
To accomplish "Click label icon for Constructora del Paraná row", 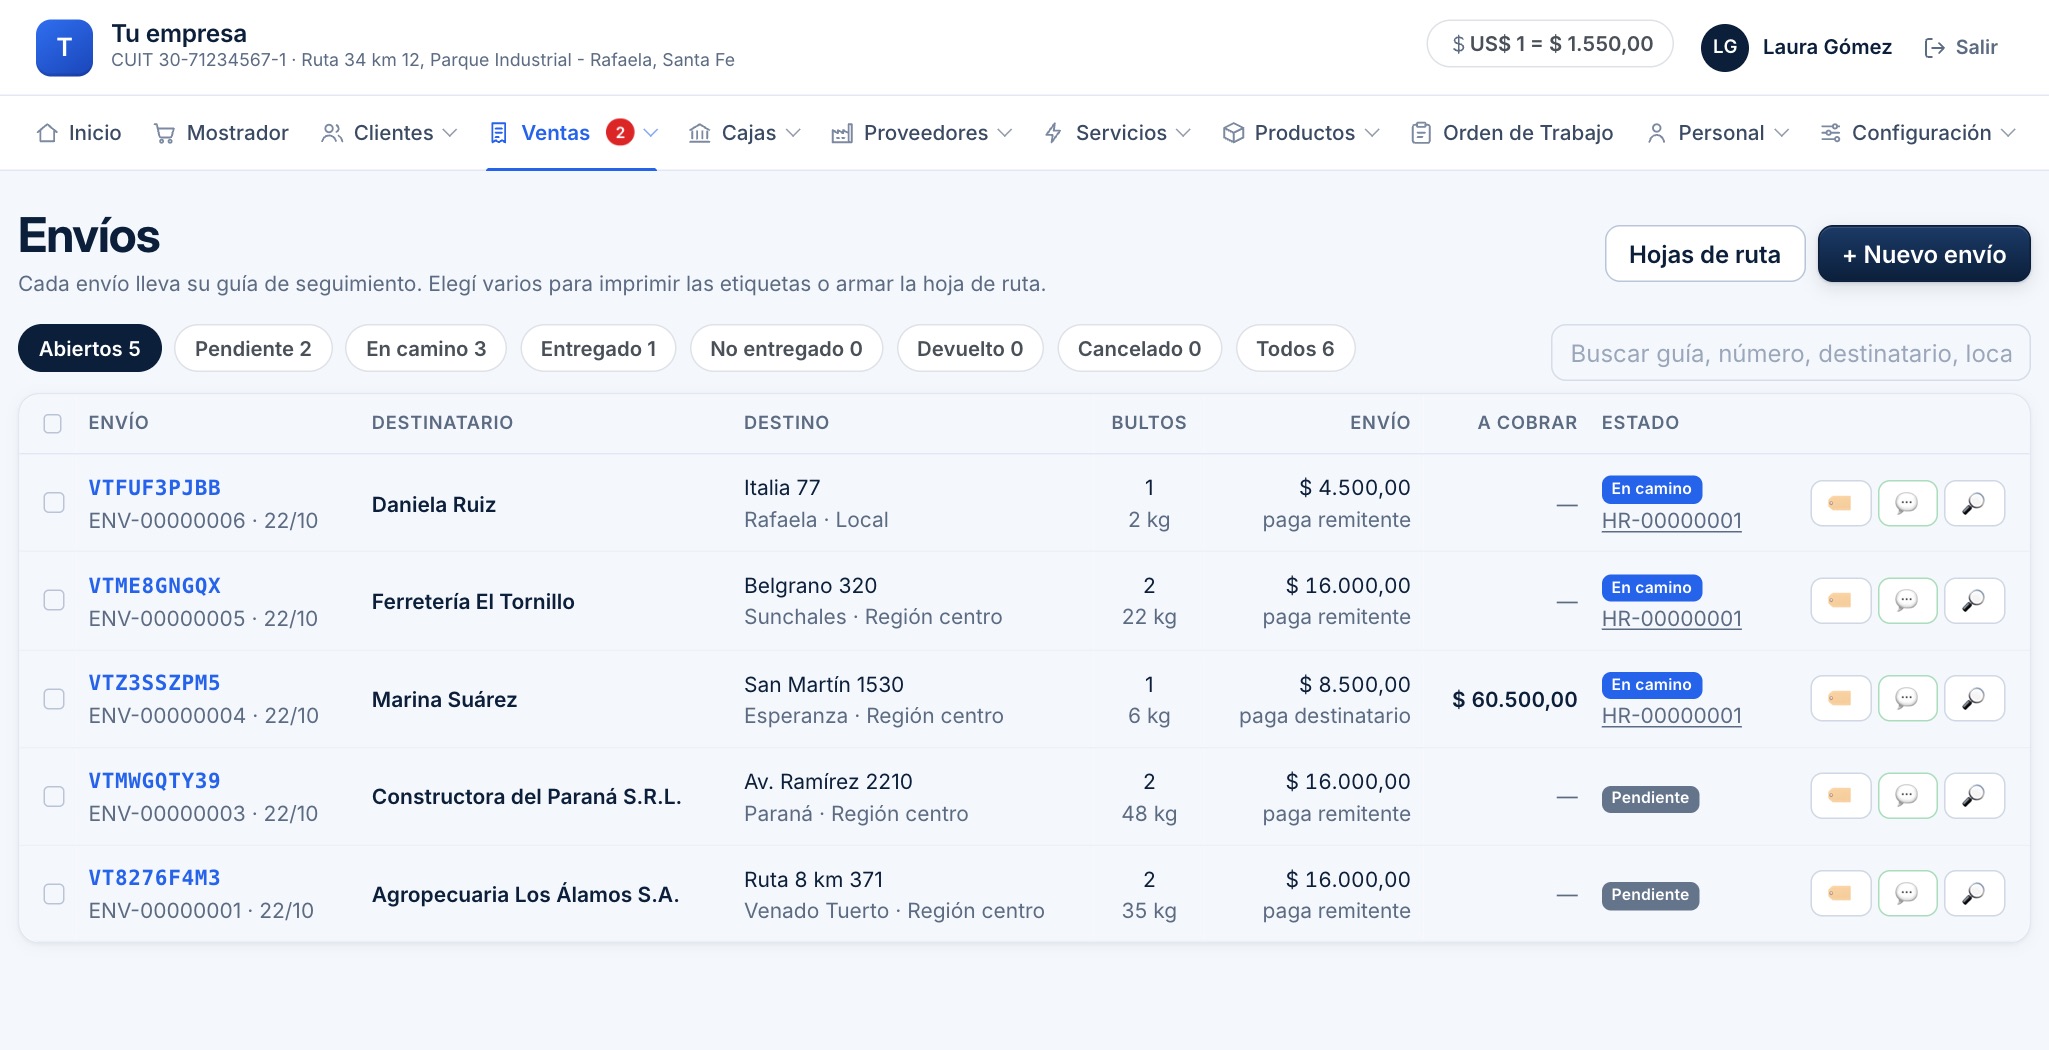I will pos(1840,796).
